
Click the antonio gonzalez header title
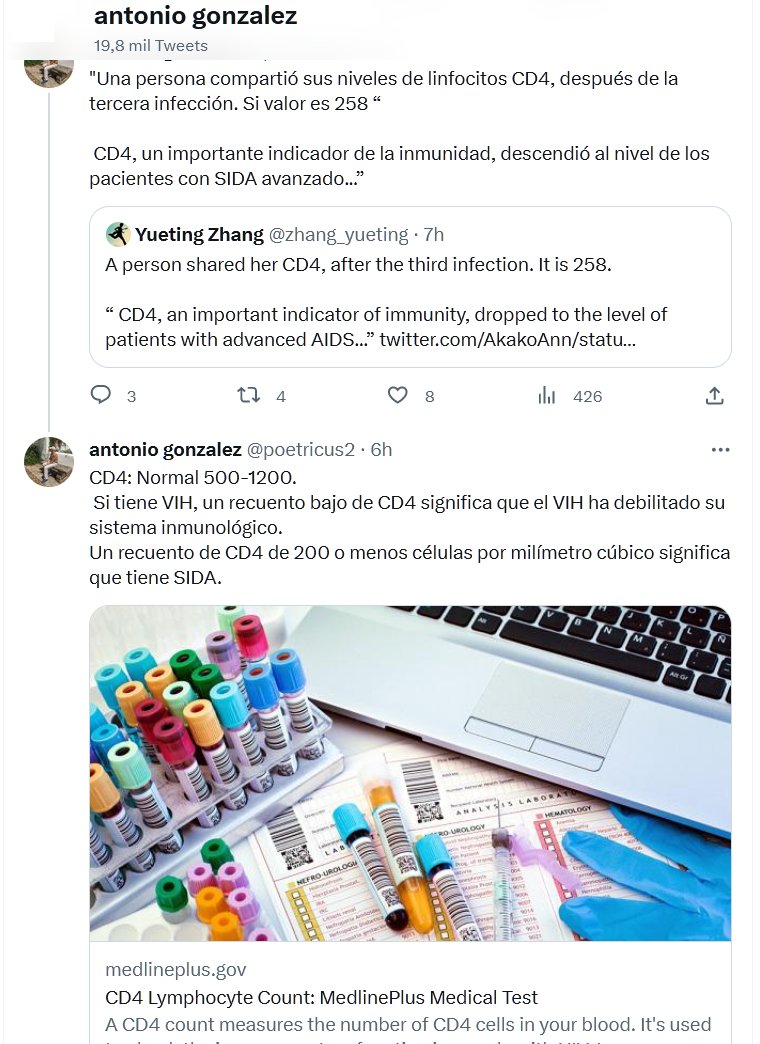point(195,17)
